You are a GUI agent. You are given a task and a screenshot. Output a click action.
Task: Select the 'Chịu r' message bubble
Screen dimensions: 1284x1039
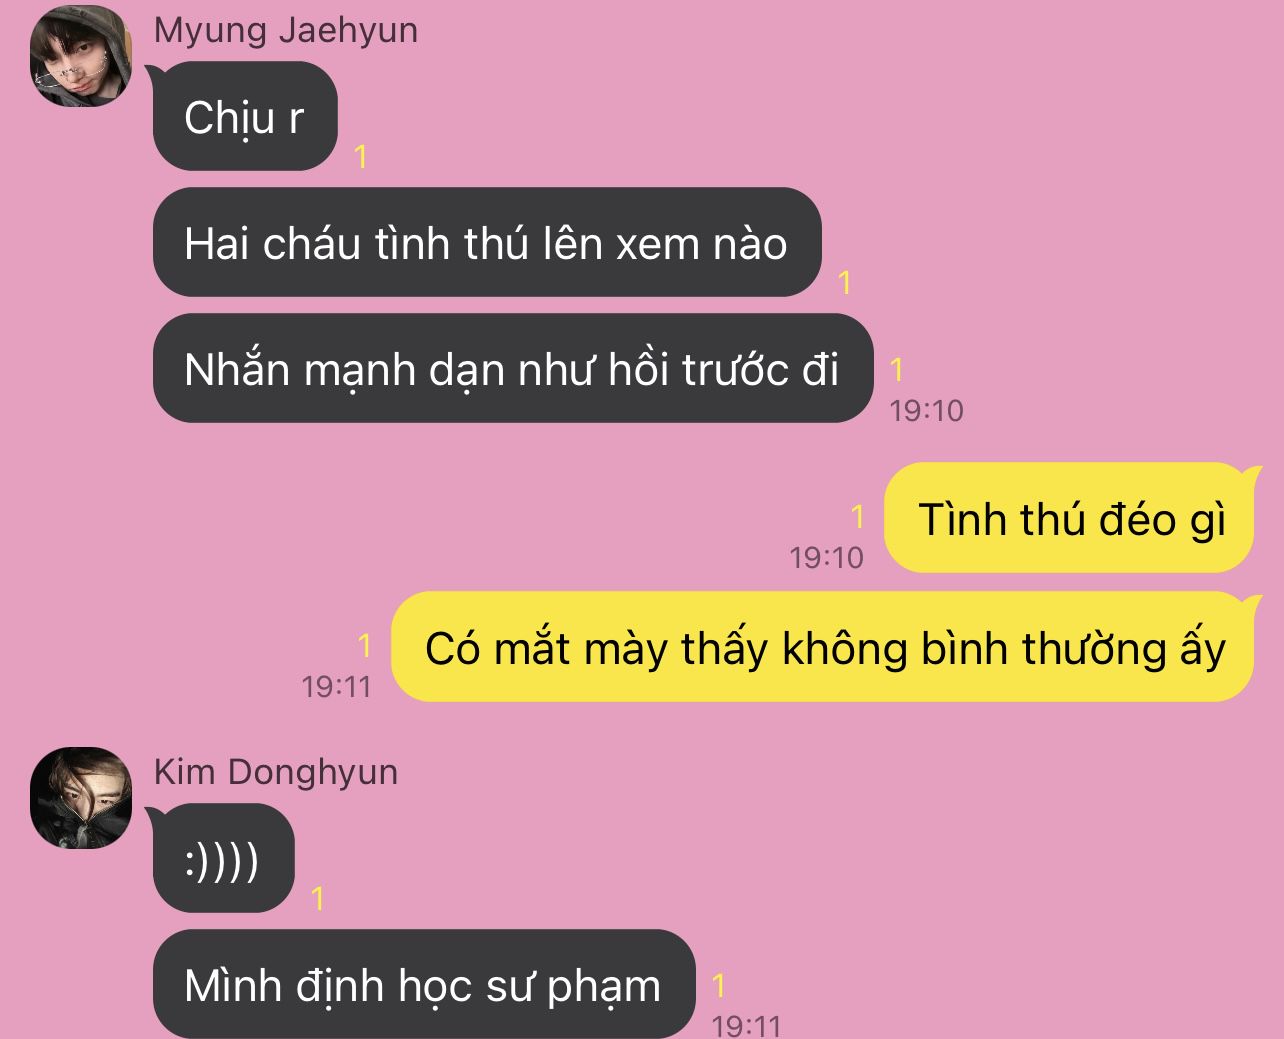point(246,117)
